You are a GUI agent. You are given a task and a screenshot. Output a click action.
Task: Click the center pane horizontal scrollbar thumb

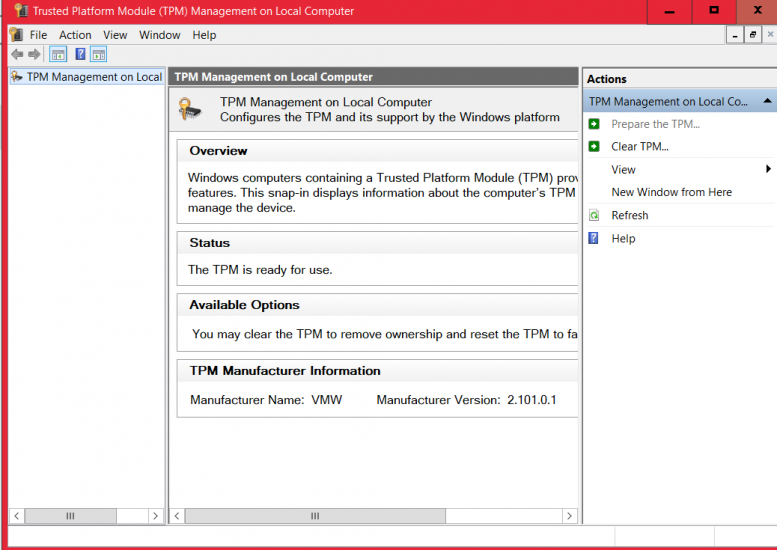coord(314,516)
